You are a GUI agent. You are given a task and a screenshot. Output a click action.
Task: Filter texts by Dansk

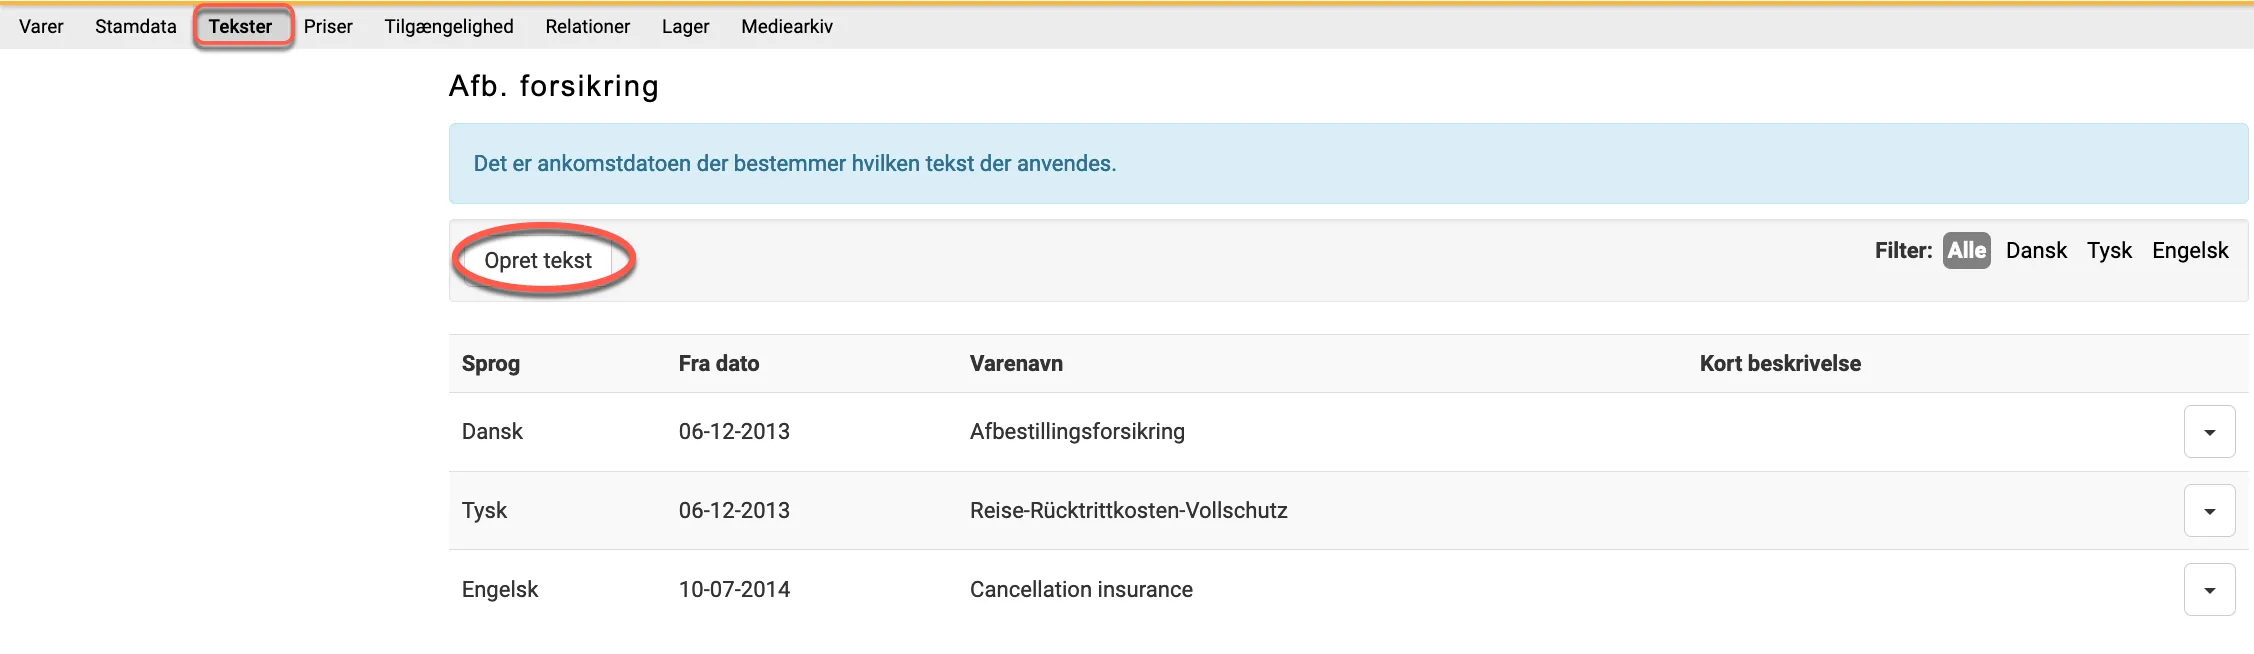point(2036,251)
